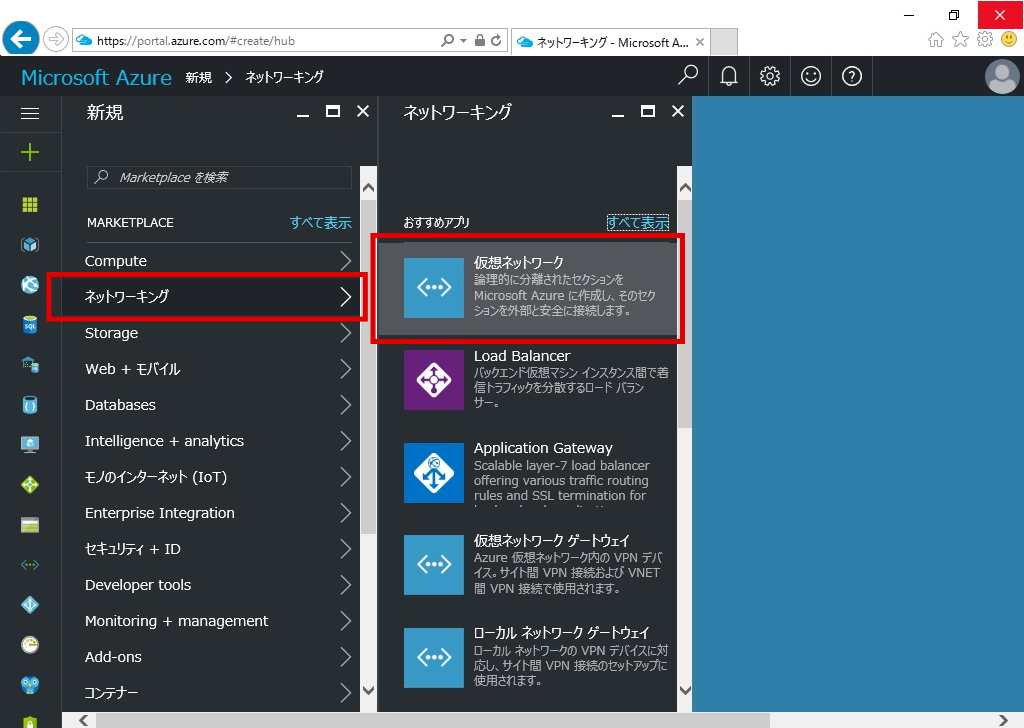Click すべて表示 link next to MARKETPLACE
Image resolution: width=1024 pixels, height=728 pixels.
tap(321, 223)
